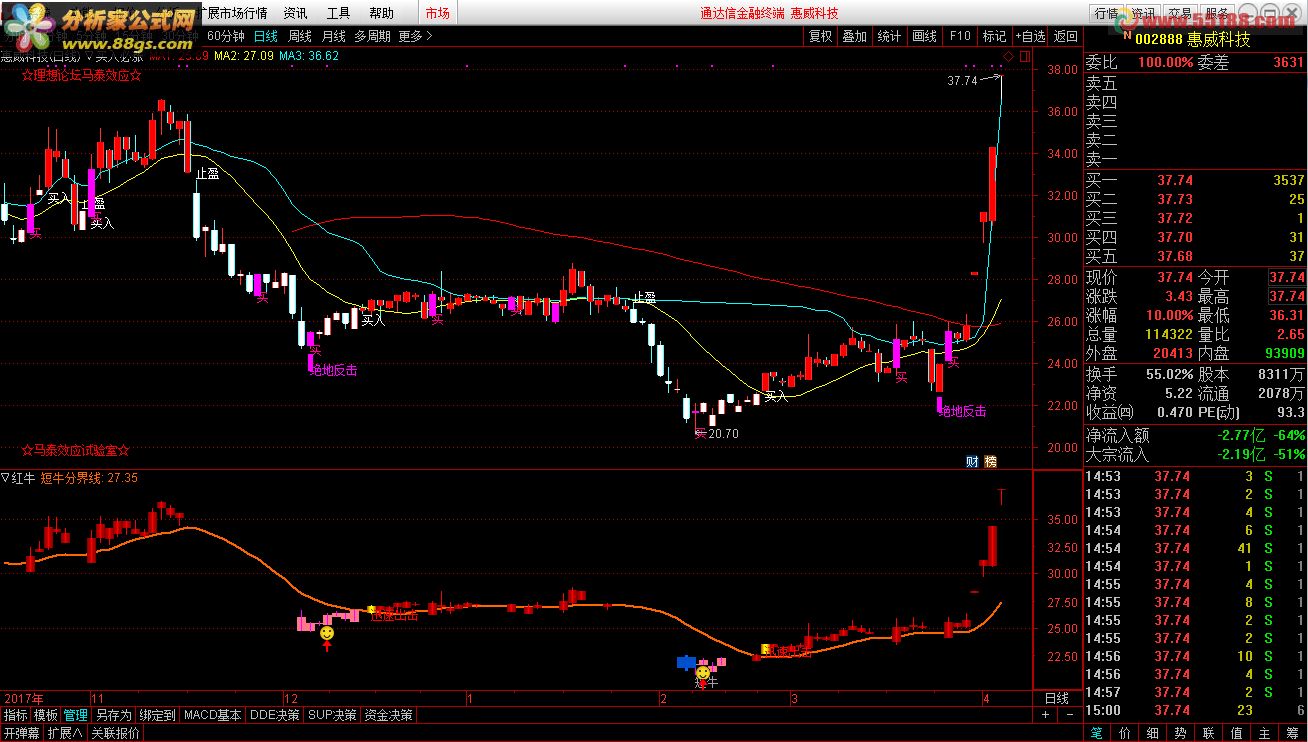Open the 模板 template tab
1308x742 pixels.
[45, 715]
